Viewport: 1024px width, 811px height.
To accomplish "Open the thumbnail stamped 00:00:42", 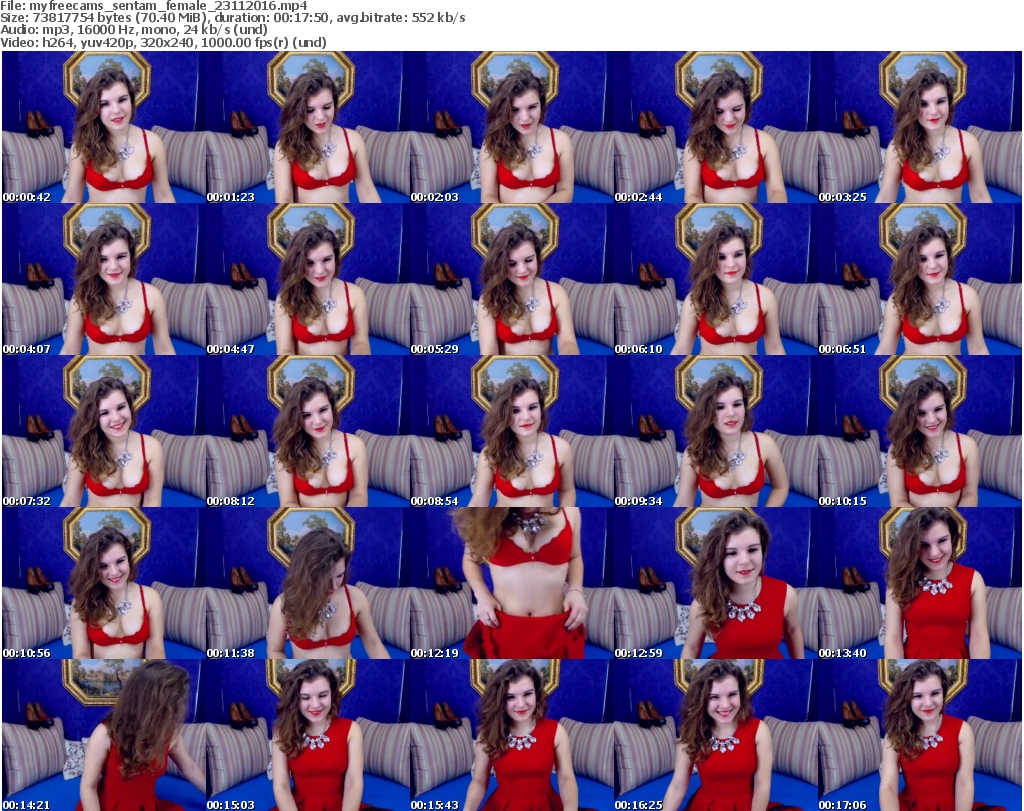I will tap(104, 127).
